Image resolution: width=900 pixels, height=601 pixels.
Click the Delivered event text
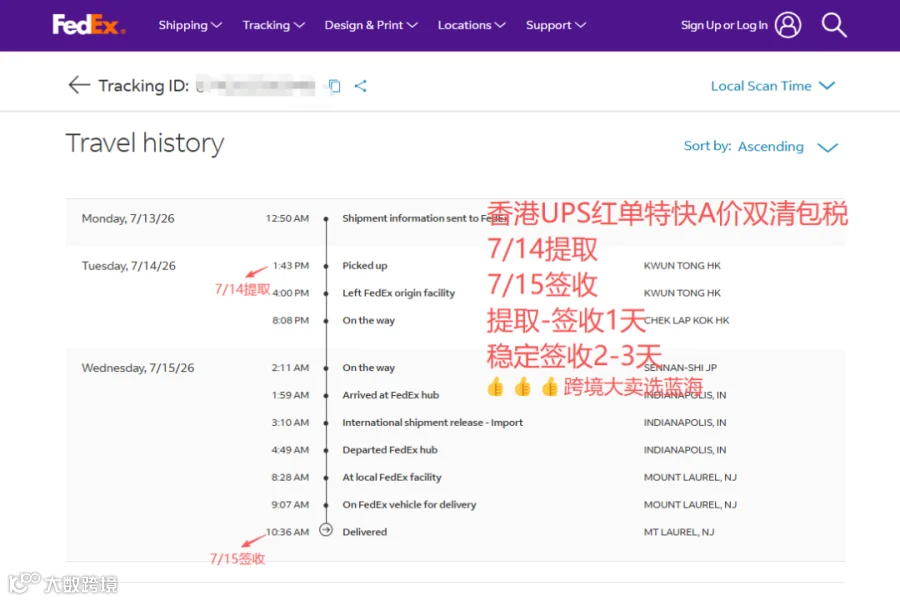[x=364, y=532]
